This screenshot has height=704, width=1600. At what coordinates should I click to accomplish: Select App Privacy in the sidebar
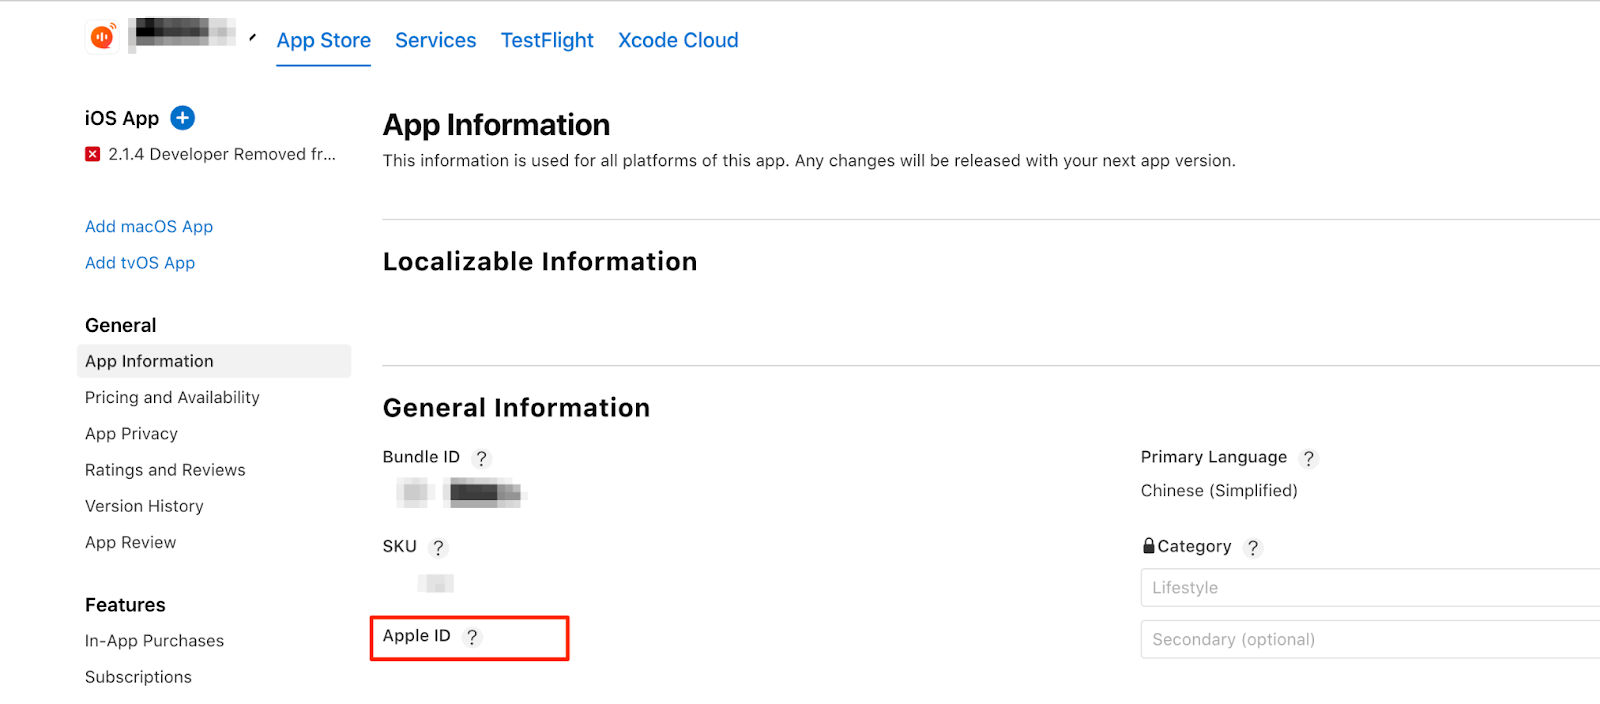(131, 434)
